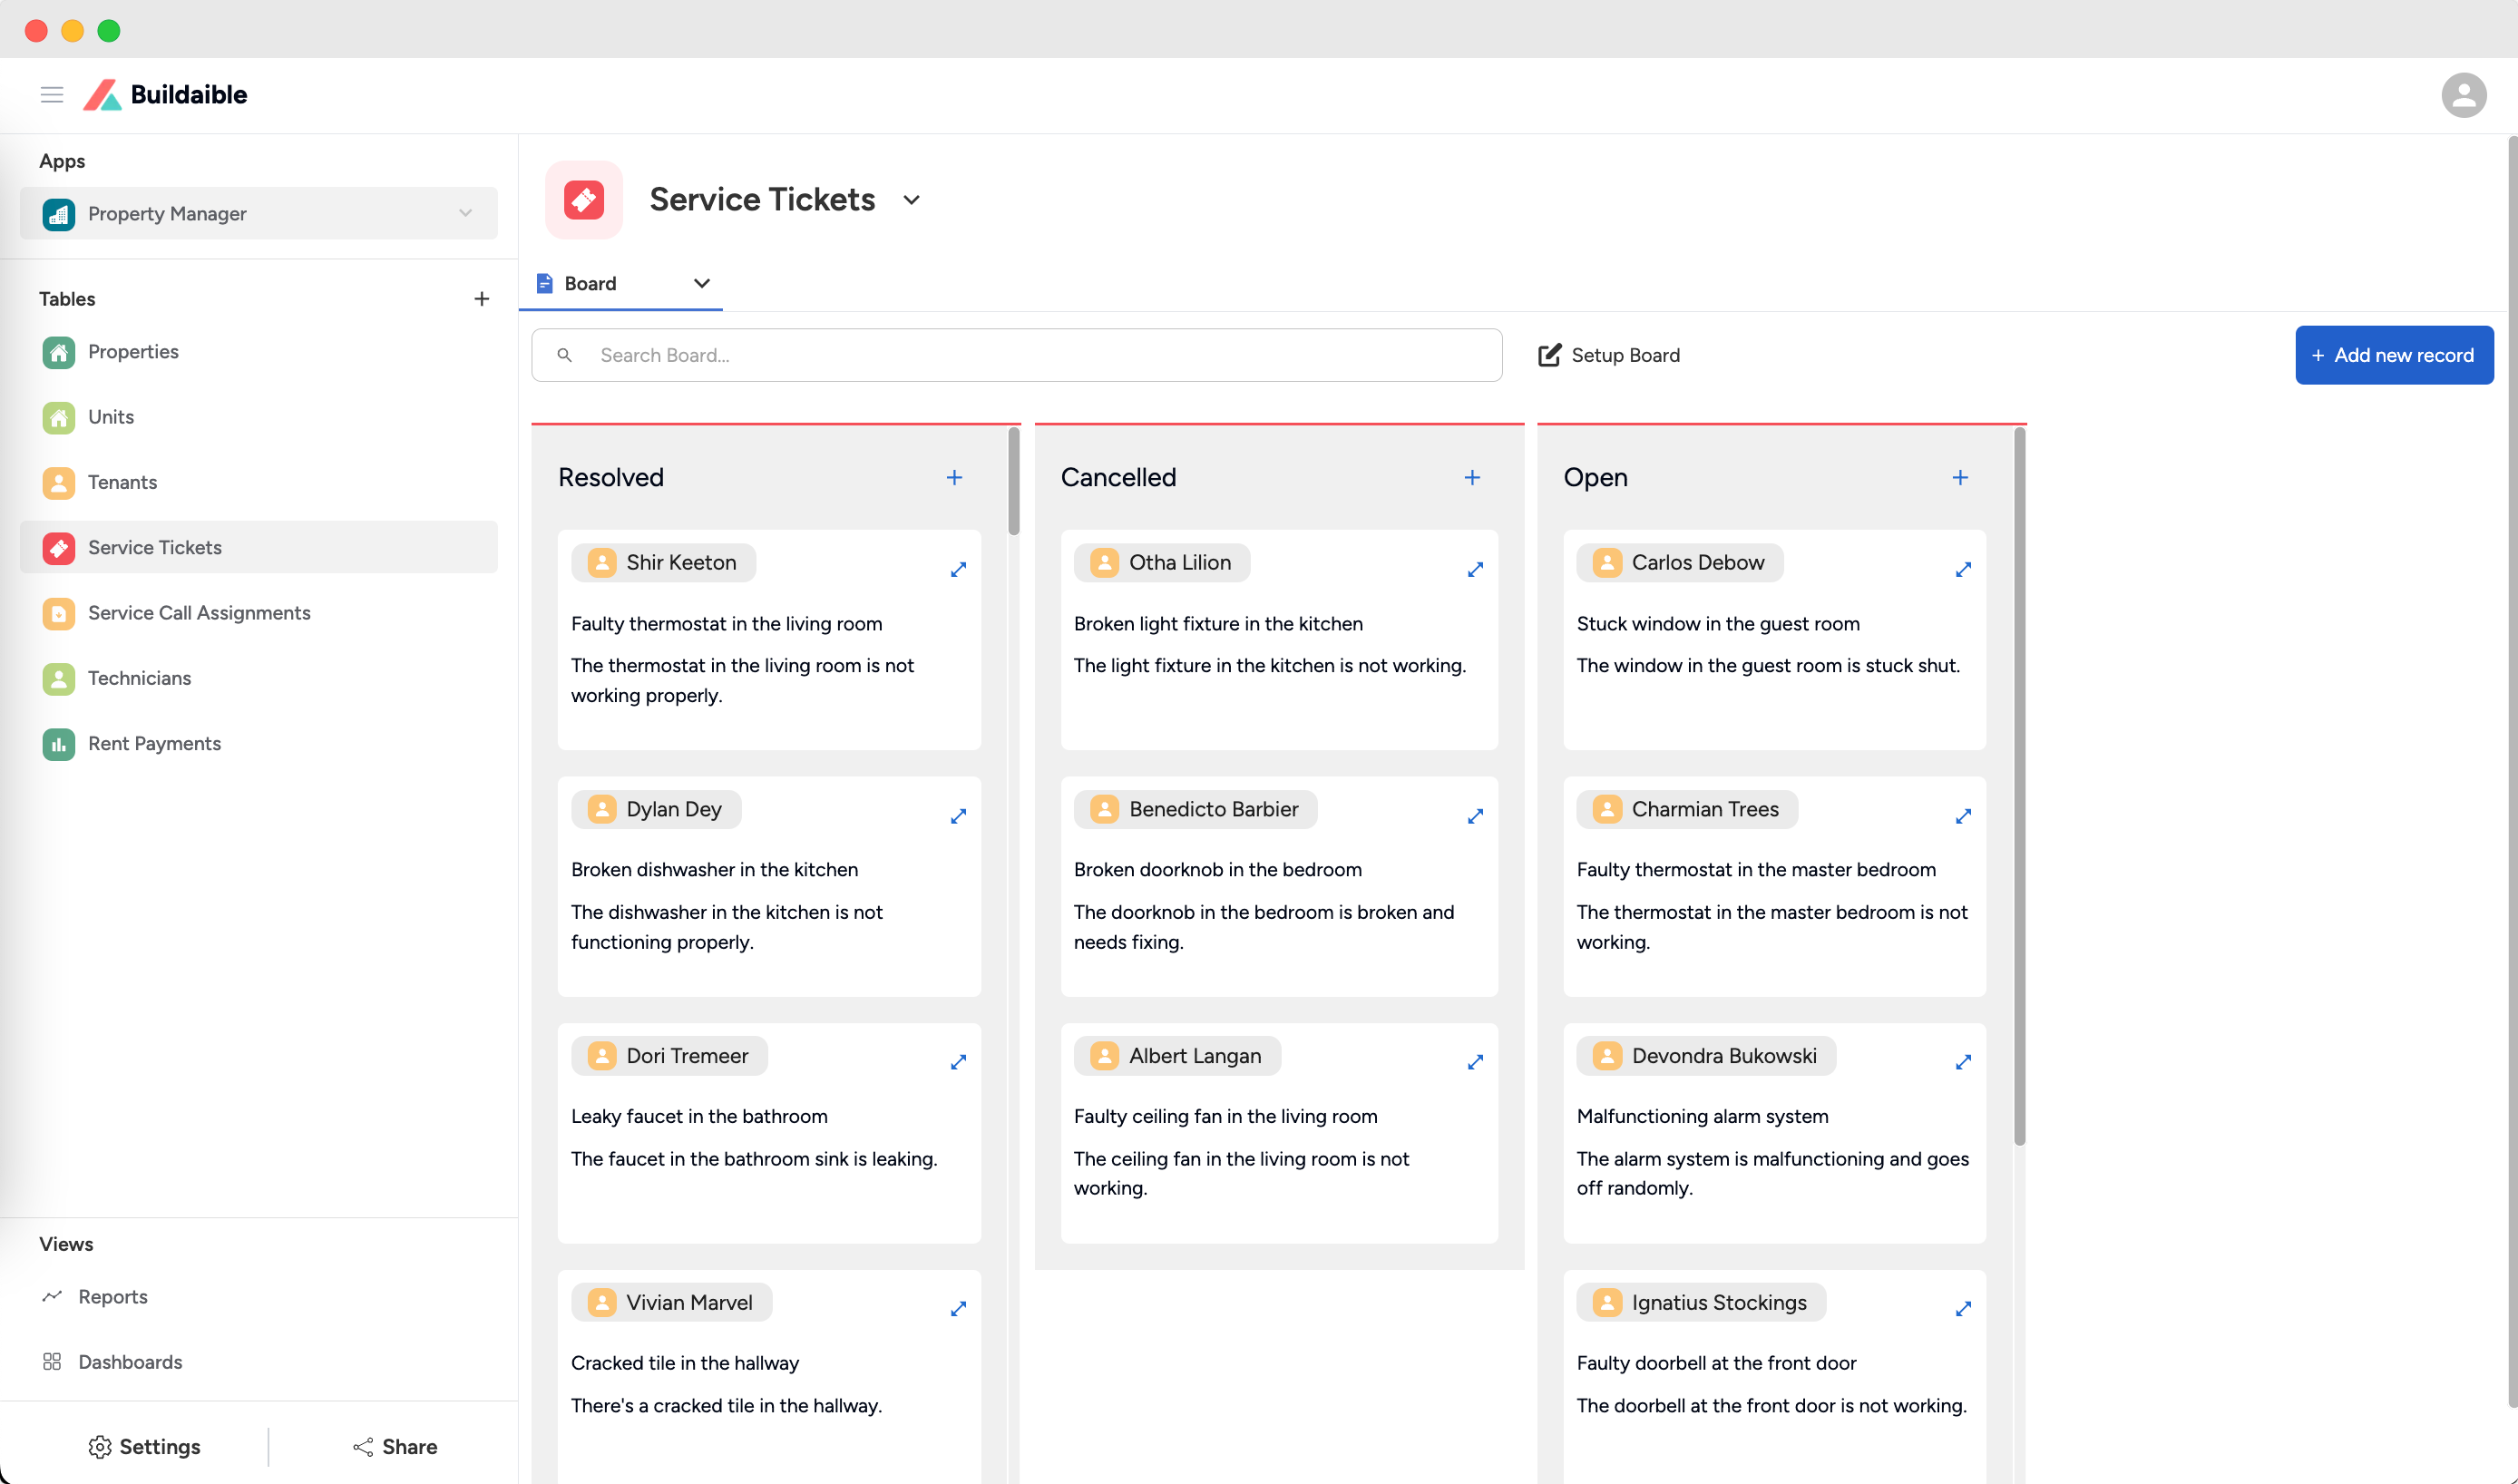The height and width of the screenshot is (1484, 2518).
Task: Open the Units table
Action: click(x=259, y=417)
